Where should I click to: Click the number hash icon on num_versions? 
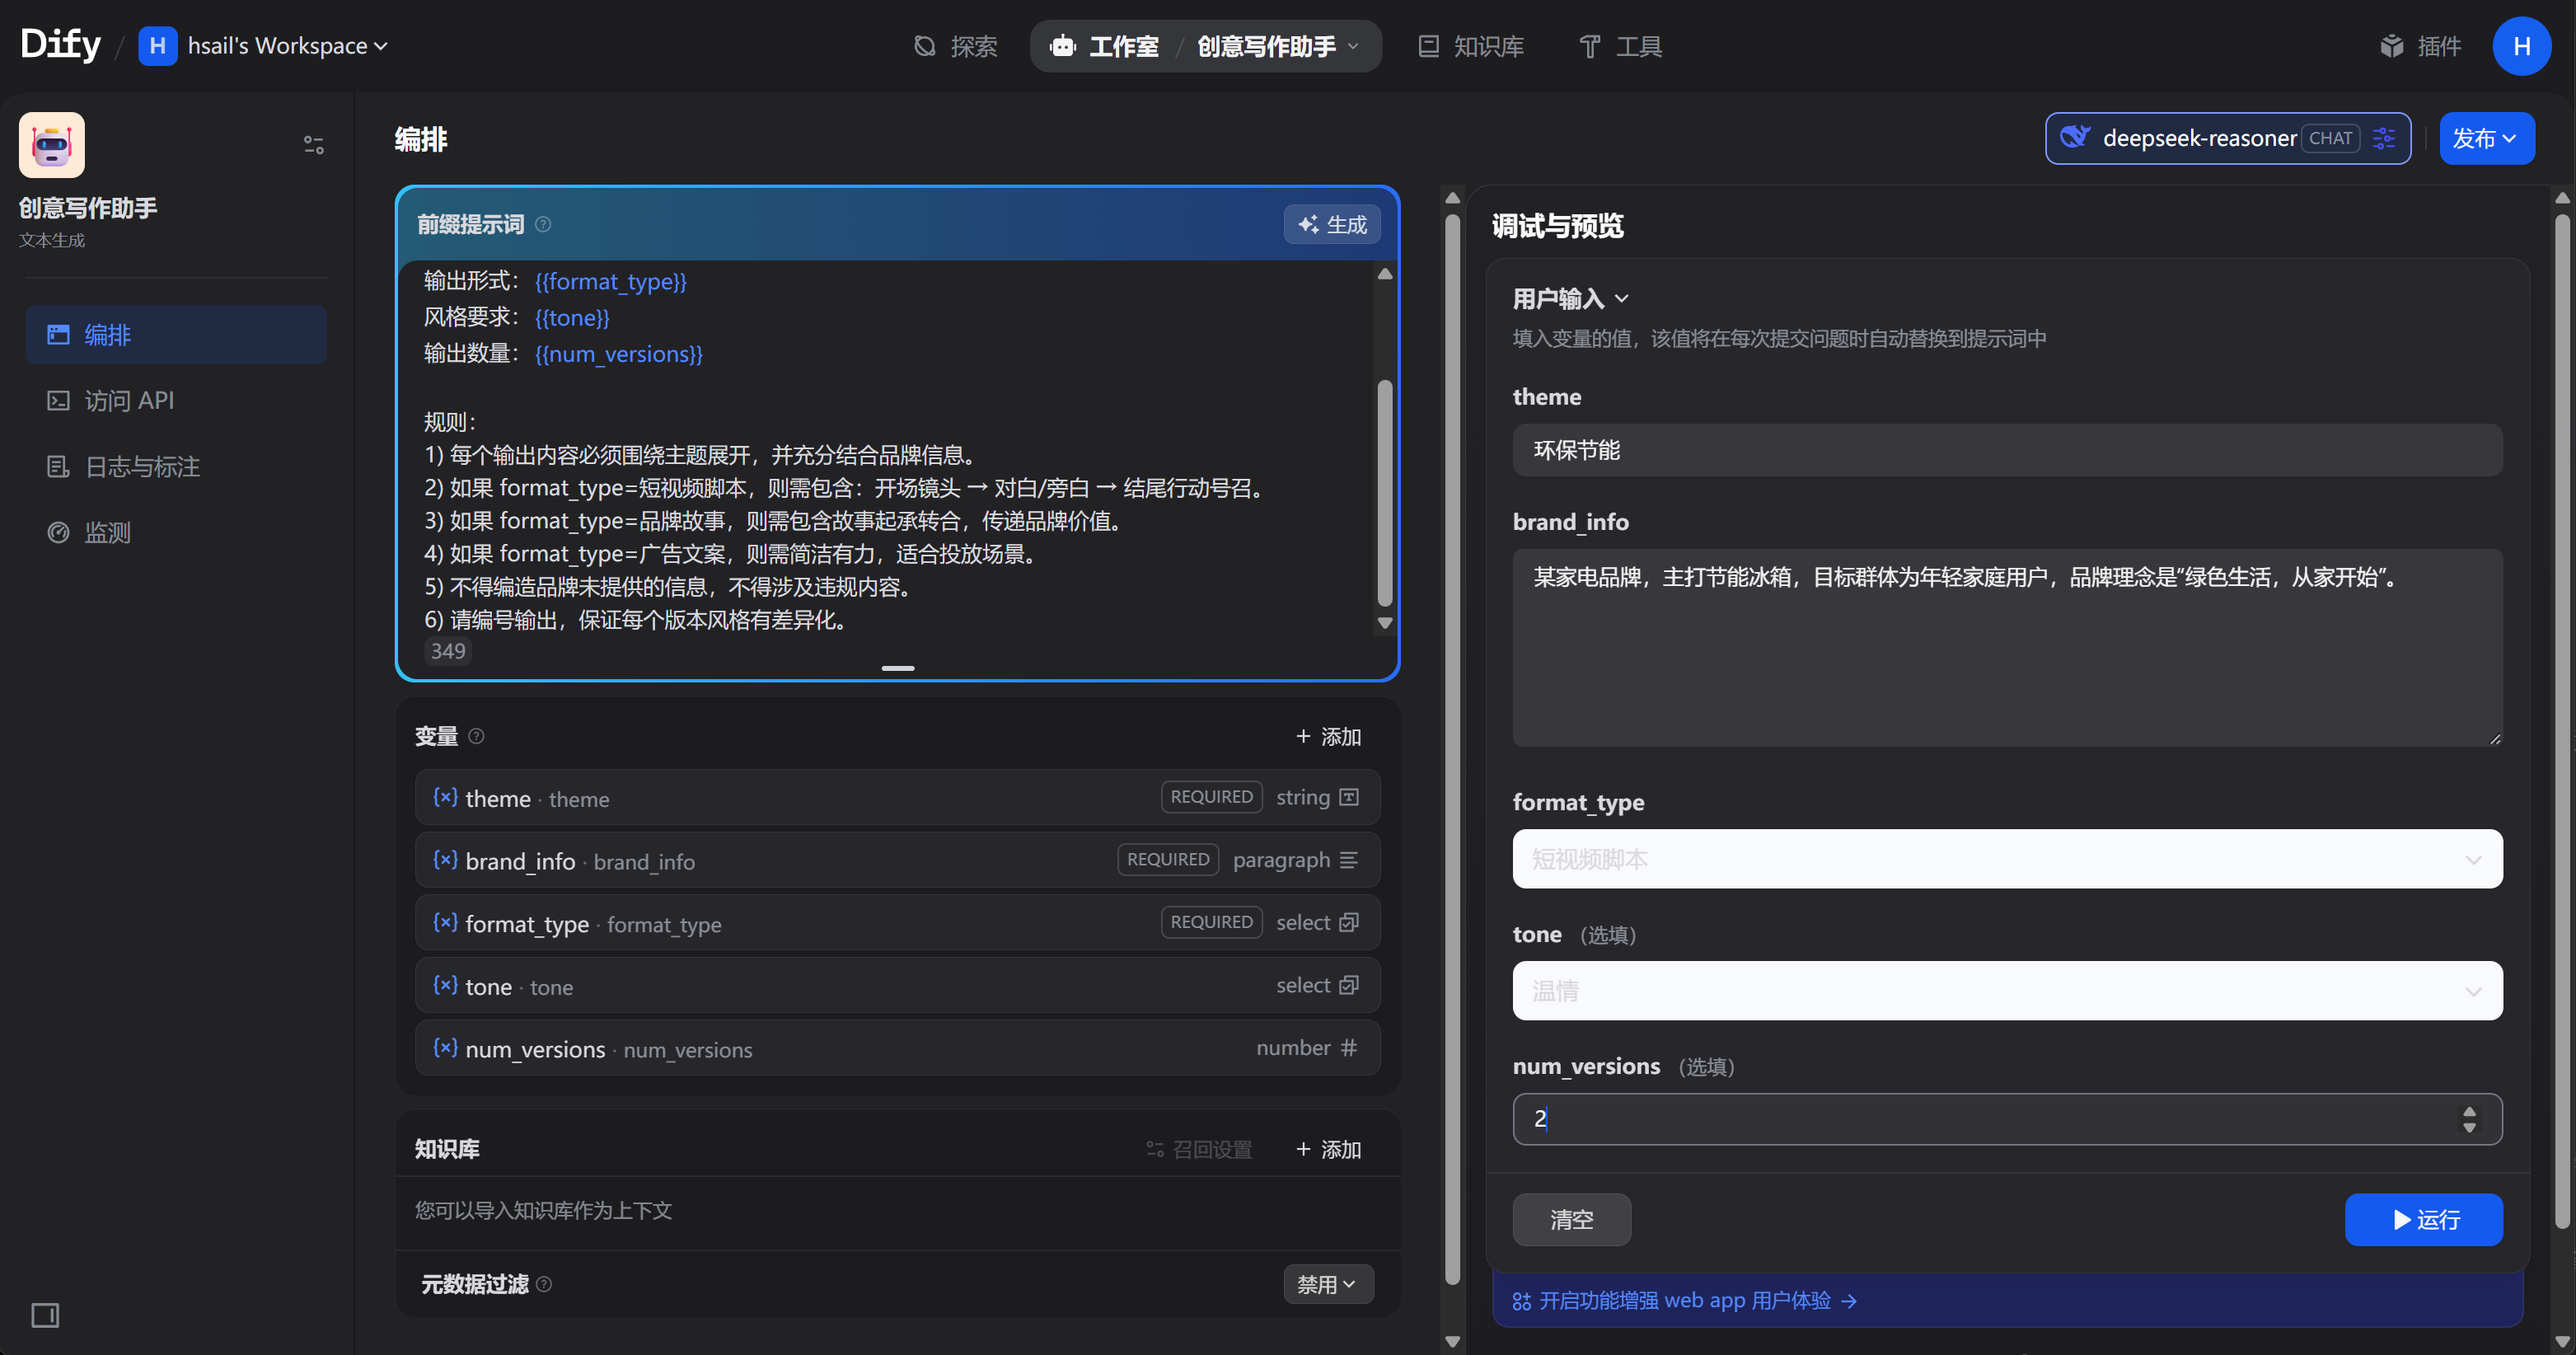coord(1349,1048)
